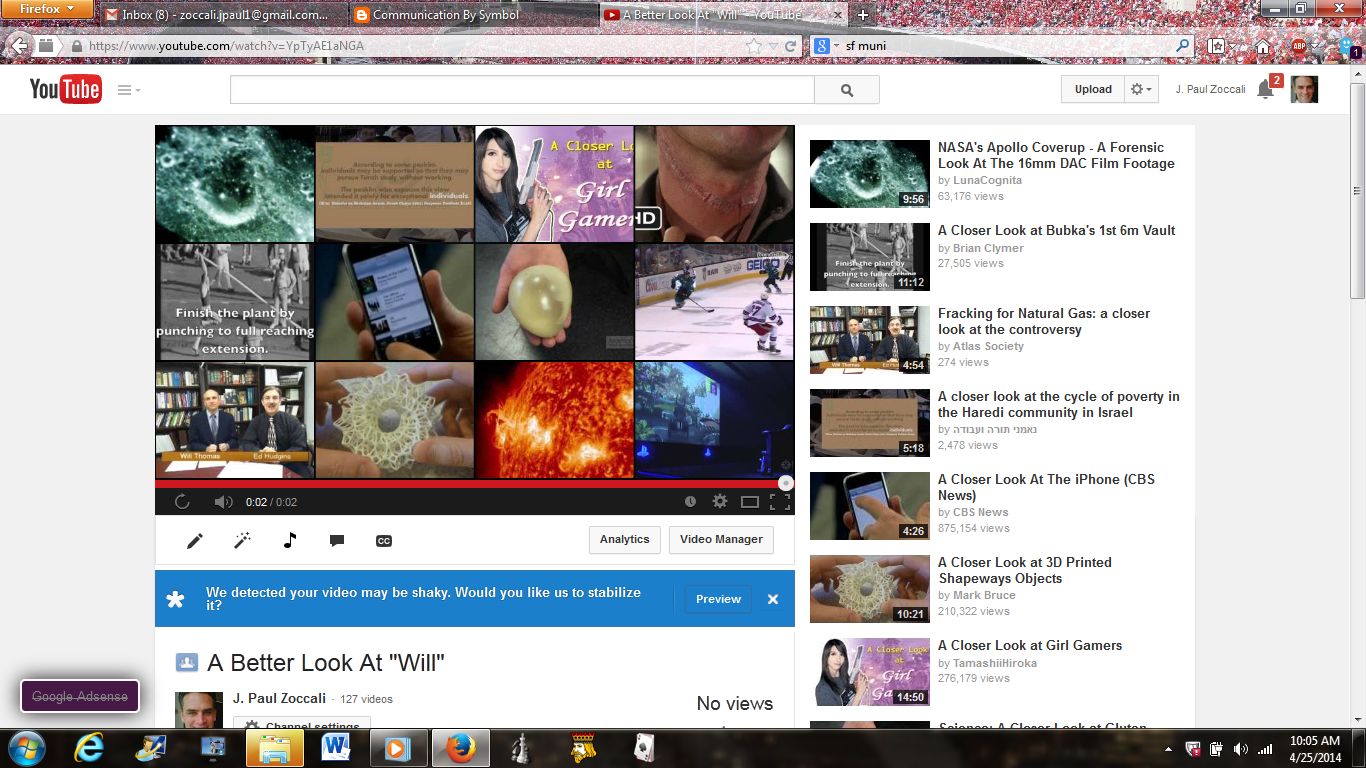1366x768 pixels.
Task: Click the YouTube search box
Action: (x=522, y=90)
